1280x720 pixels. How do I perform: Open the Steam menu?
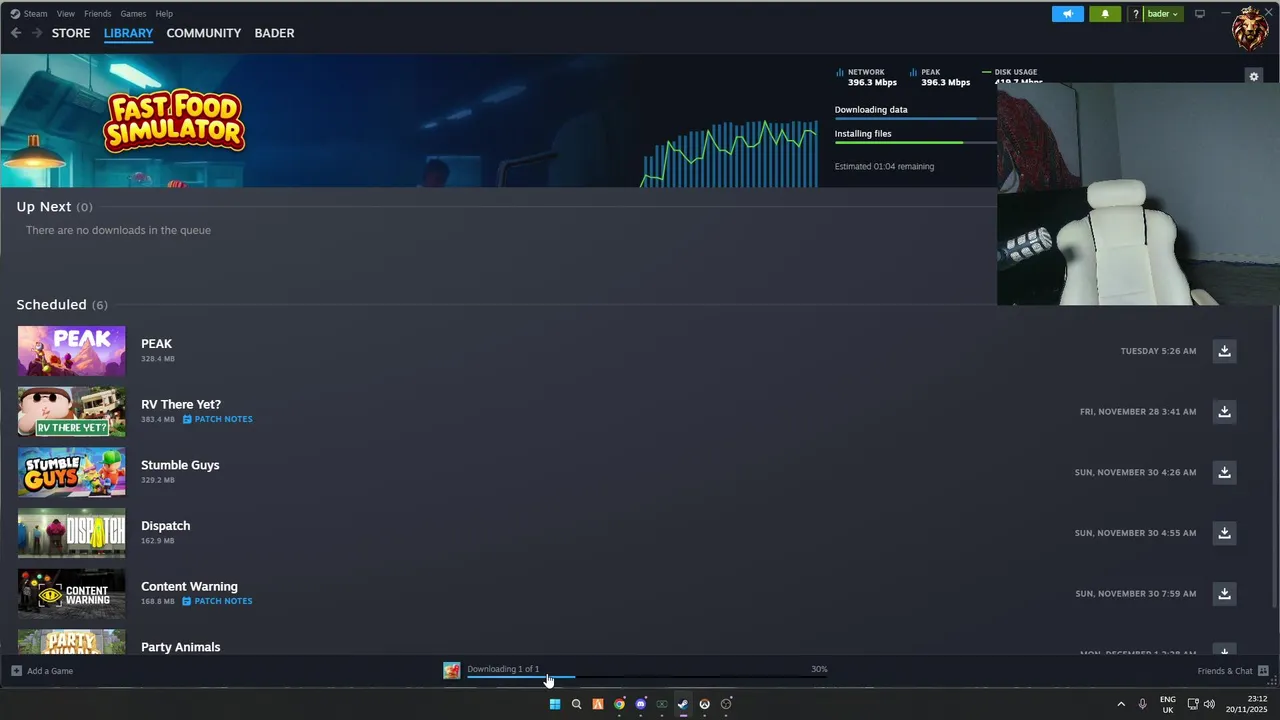tap(29, 14)
